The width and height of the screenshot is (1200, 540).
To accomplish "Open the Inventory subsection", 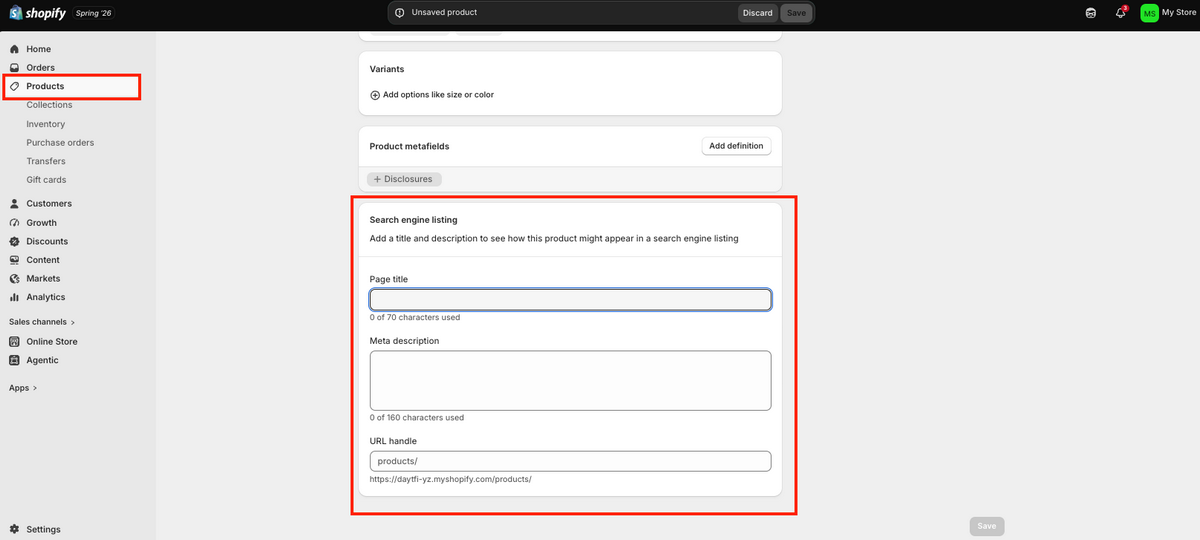I will tap(45, 124).
